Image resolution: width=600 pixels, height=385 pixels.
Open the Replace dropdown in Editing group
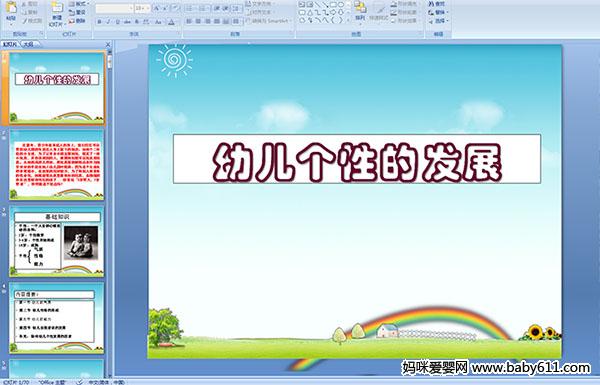coord(437,12)
